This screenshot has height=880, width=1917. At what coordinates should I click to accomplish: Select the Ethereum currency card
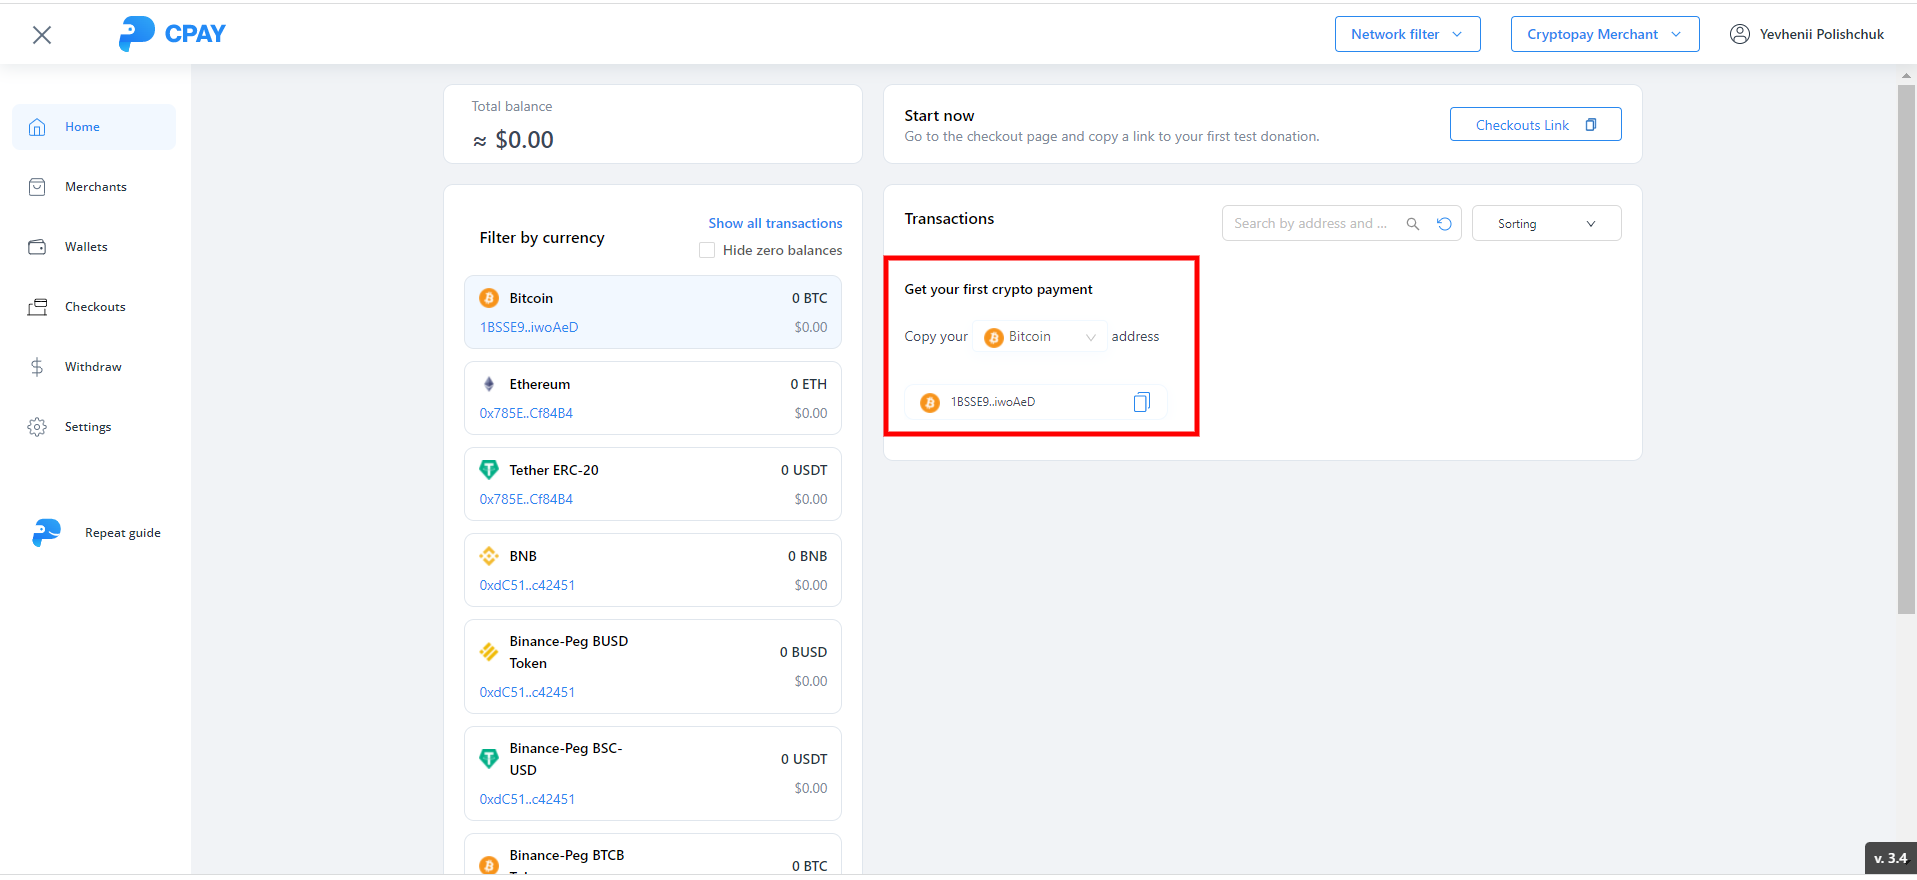(653, 398)
